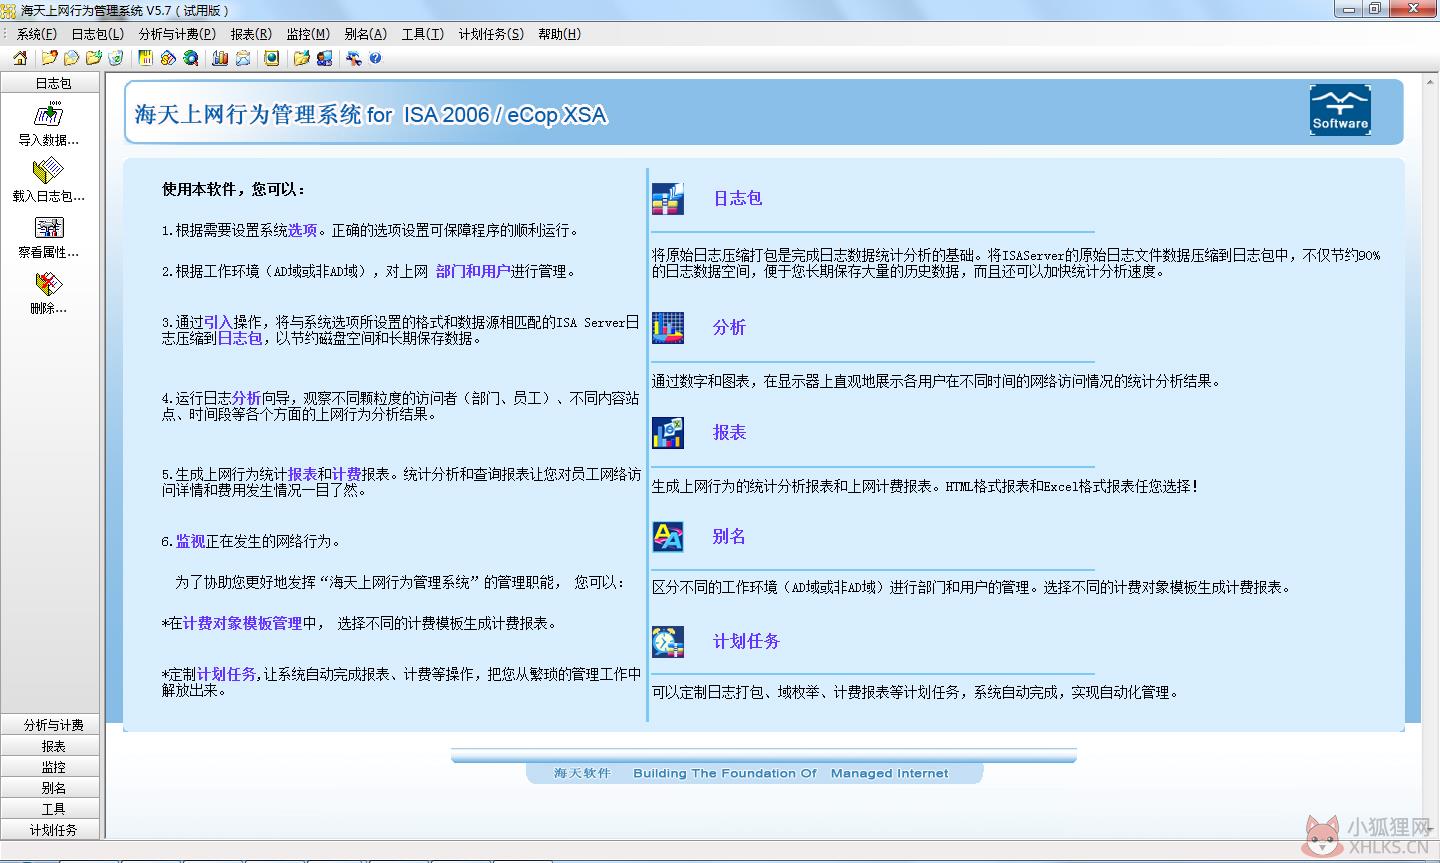
Task: Click the 海天软件 footer text
Action: pos(582,773)
